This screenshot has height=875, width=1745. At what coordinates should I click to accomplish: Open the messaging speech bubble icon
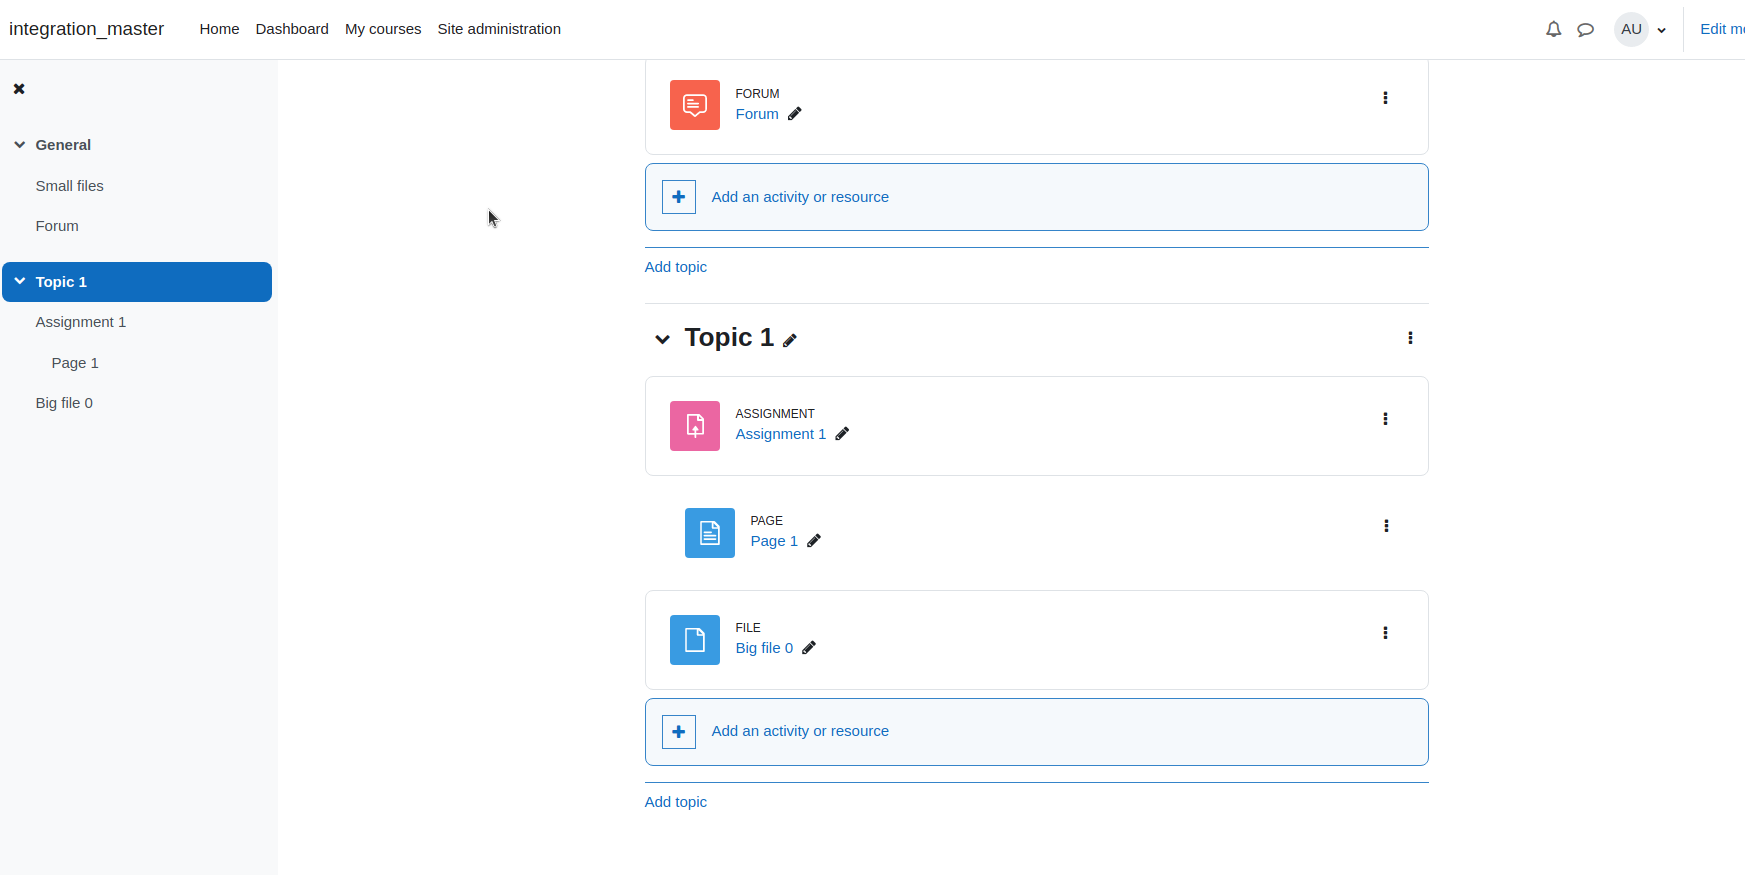[x=1585, y=29]
